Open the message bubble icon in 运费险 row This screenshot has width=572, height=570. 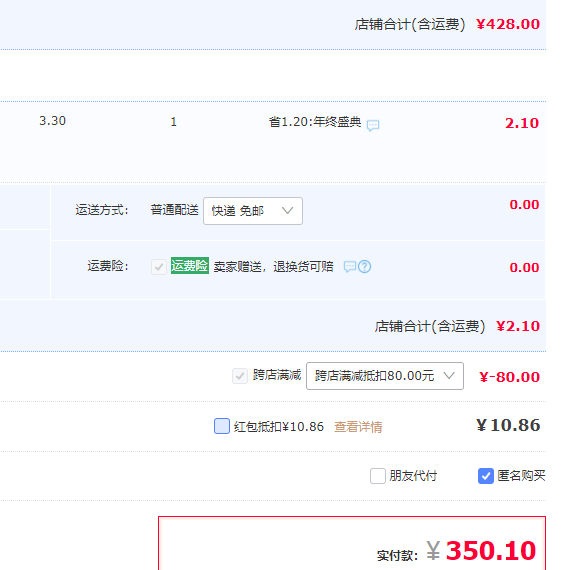click(x=349, y=267)
